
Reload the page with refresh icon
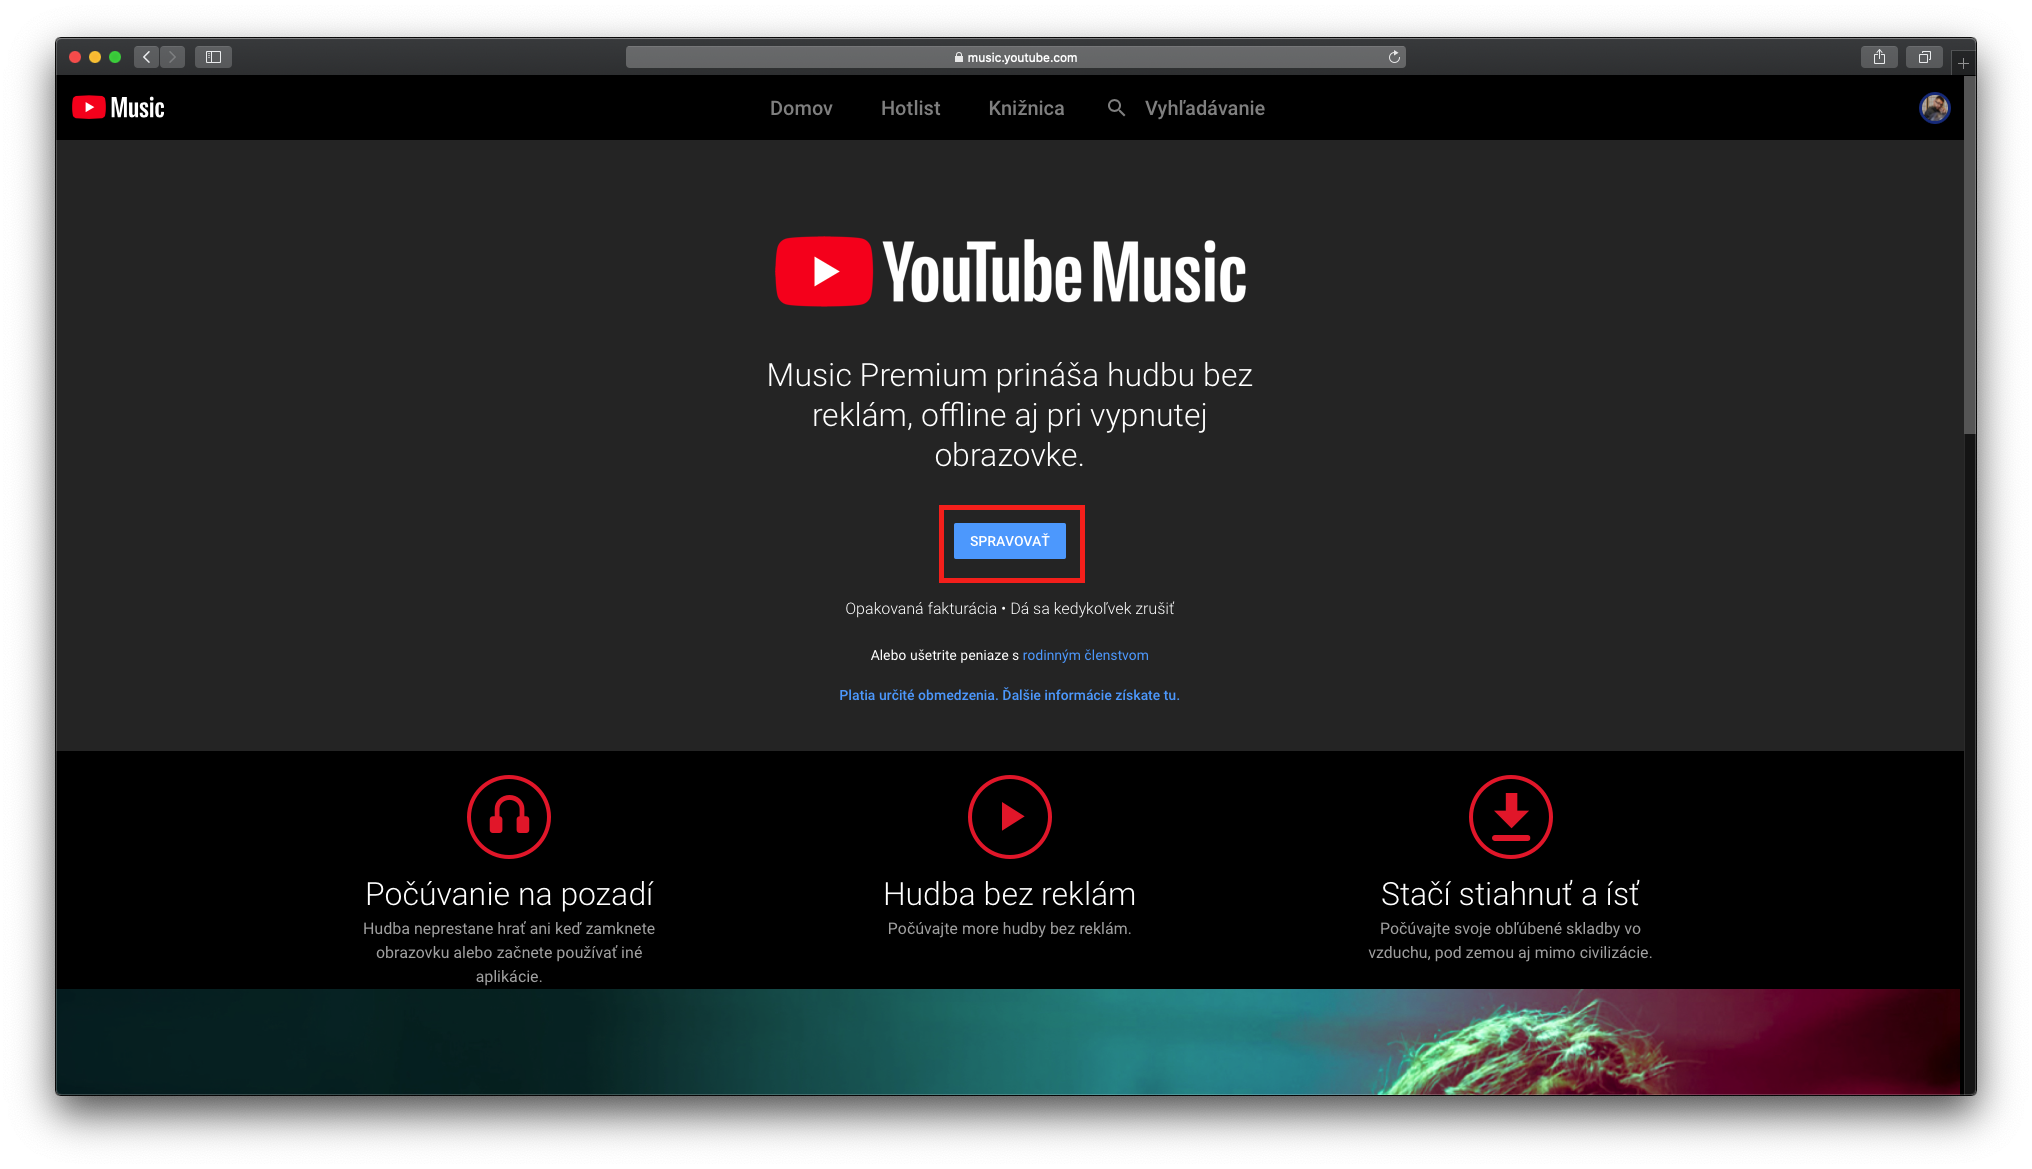1394,57
